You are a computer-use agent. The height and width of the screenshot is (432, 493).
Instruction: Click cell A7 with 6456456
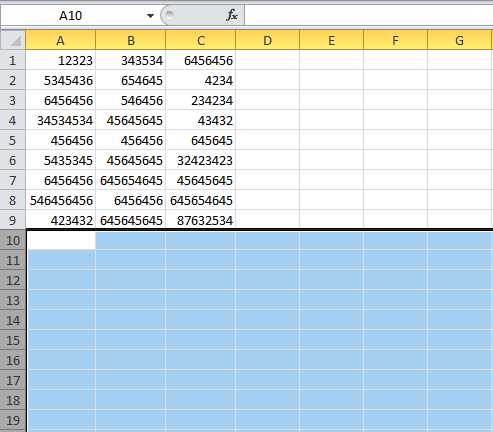[x=61, y=180]
